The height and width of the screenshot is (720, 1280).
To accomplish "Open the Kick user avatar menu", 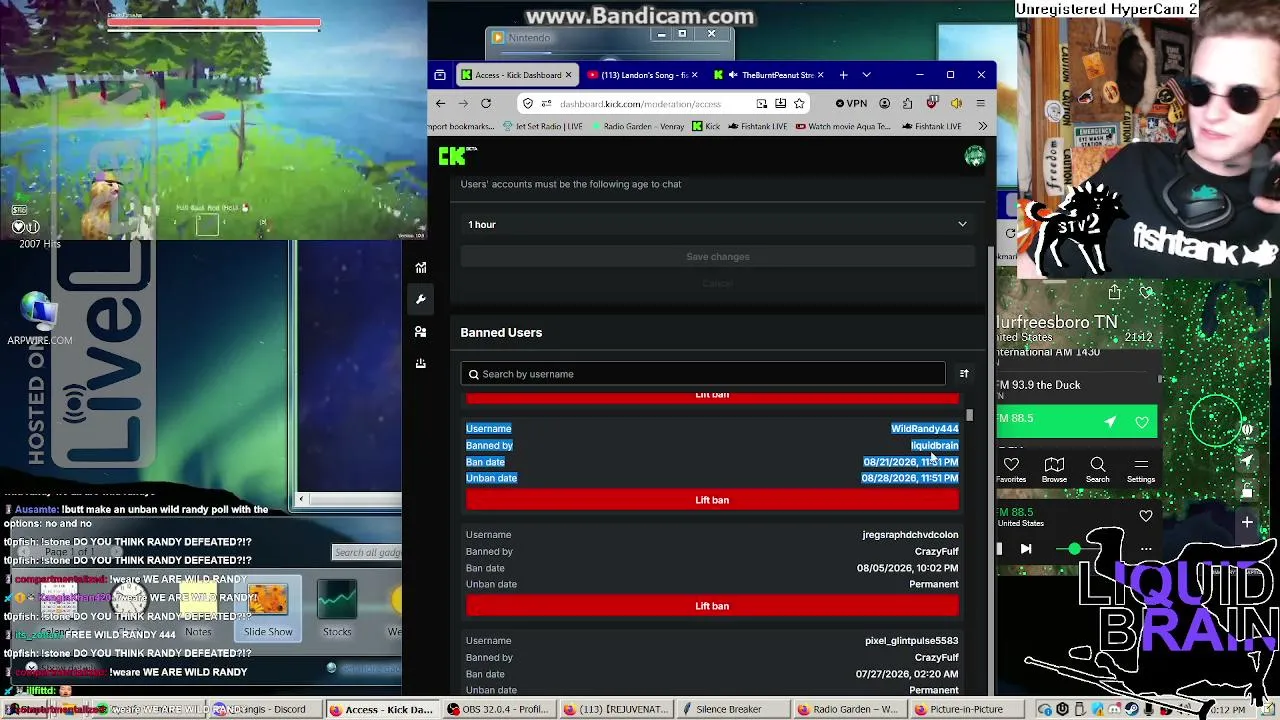I will [975, 156].
